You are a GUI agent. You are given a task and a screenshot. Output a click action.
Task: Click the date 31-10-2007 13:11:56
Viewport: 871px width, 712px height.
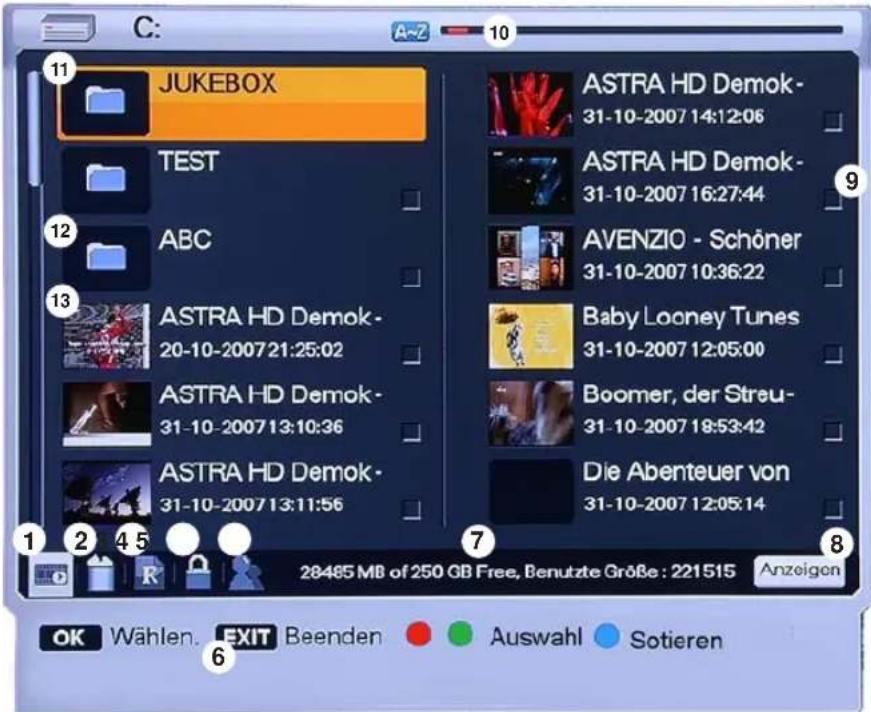251,504
